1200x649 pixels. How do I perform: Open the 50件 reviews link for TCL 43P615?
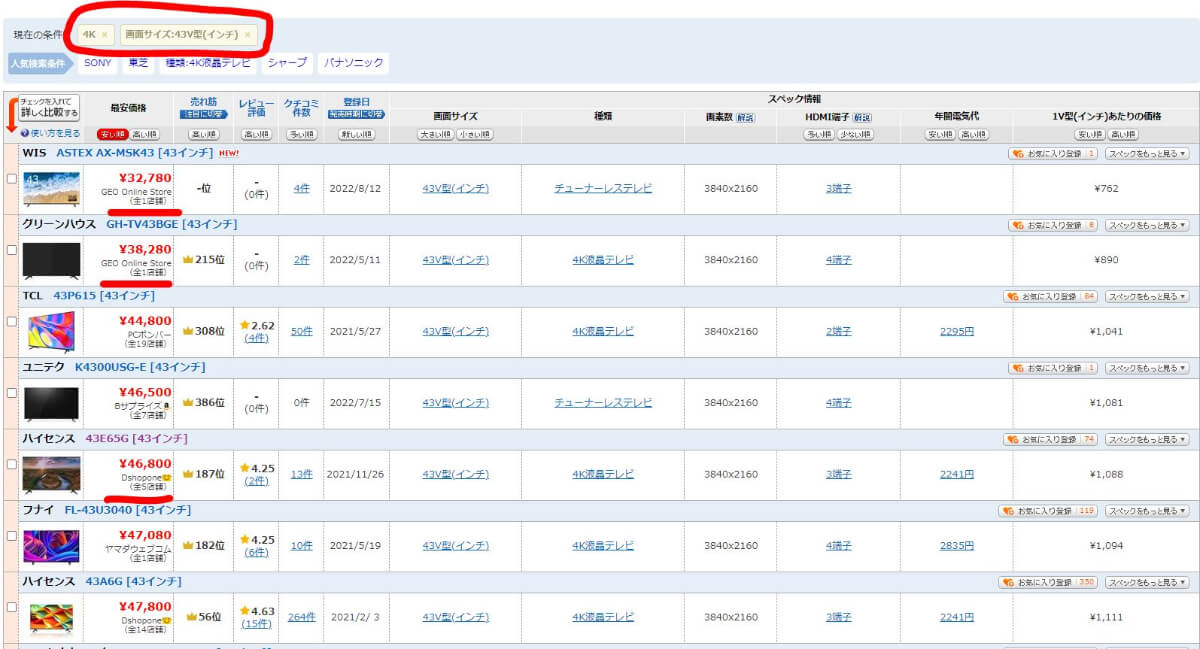pyautogui.click(x=301, y=331)
